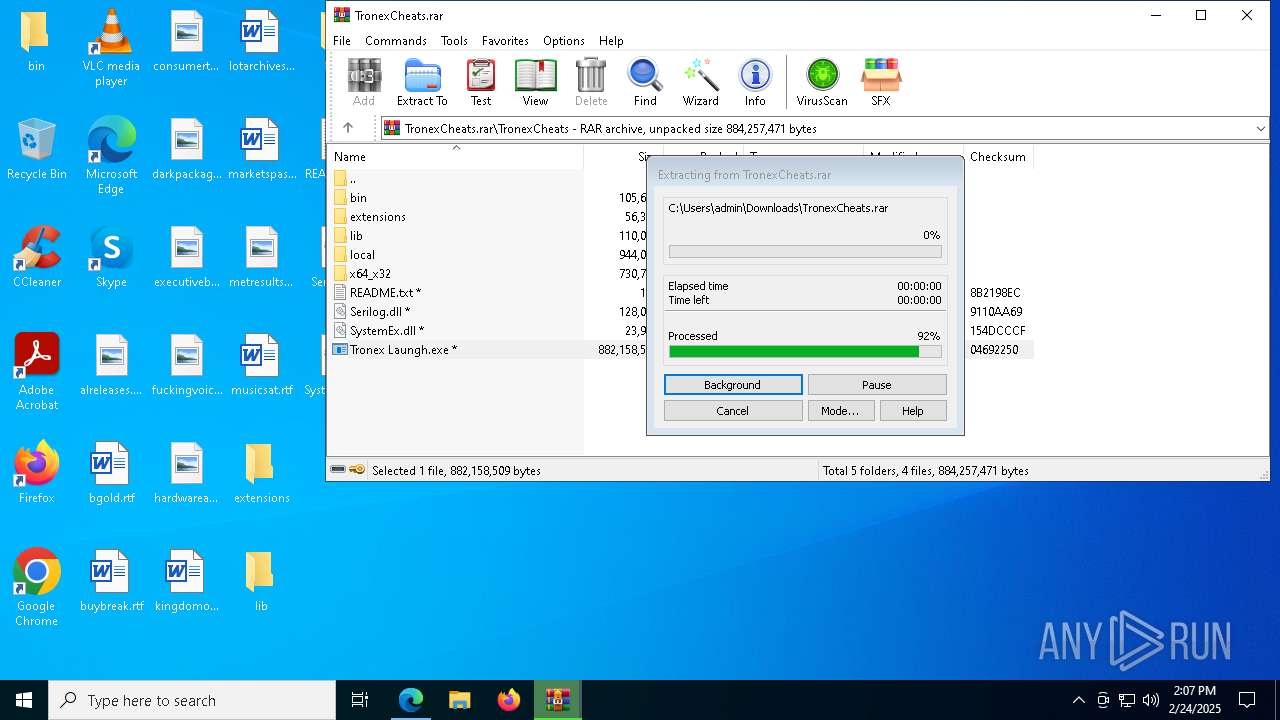Open the volume control in tray
The width and height of the screenshot is (1280, 720).
(x=1151, y=700)
